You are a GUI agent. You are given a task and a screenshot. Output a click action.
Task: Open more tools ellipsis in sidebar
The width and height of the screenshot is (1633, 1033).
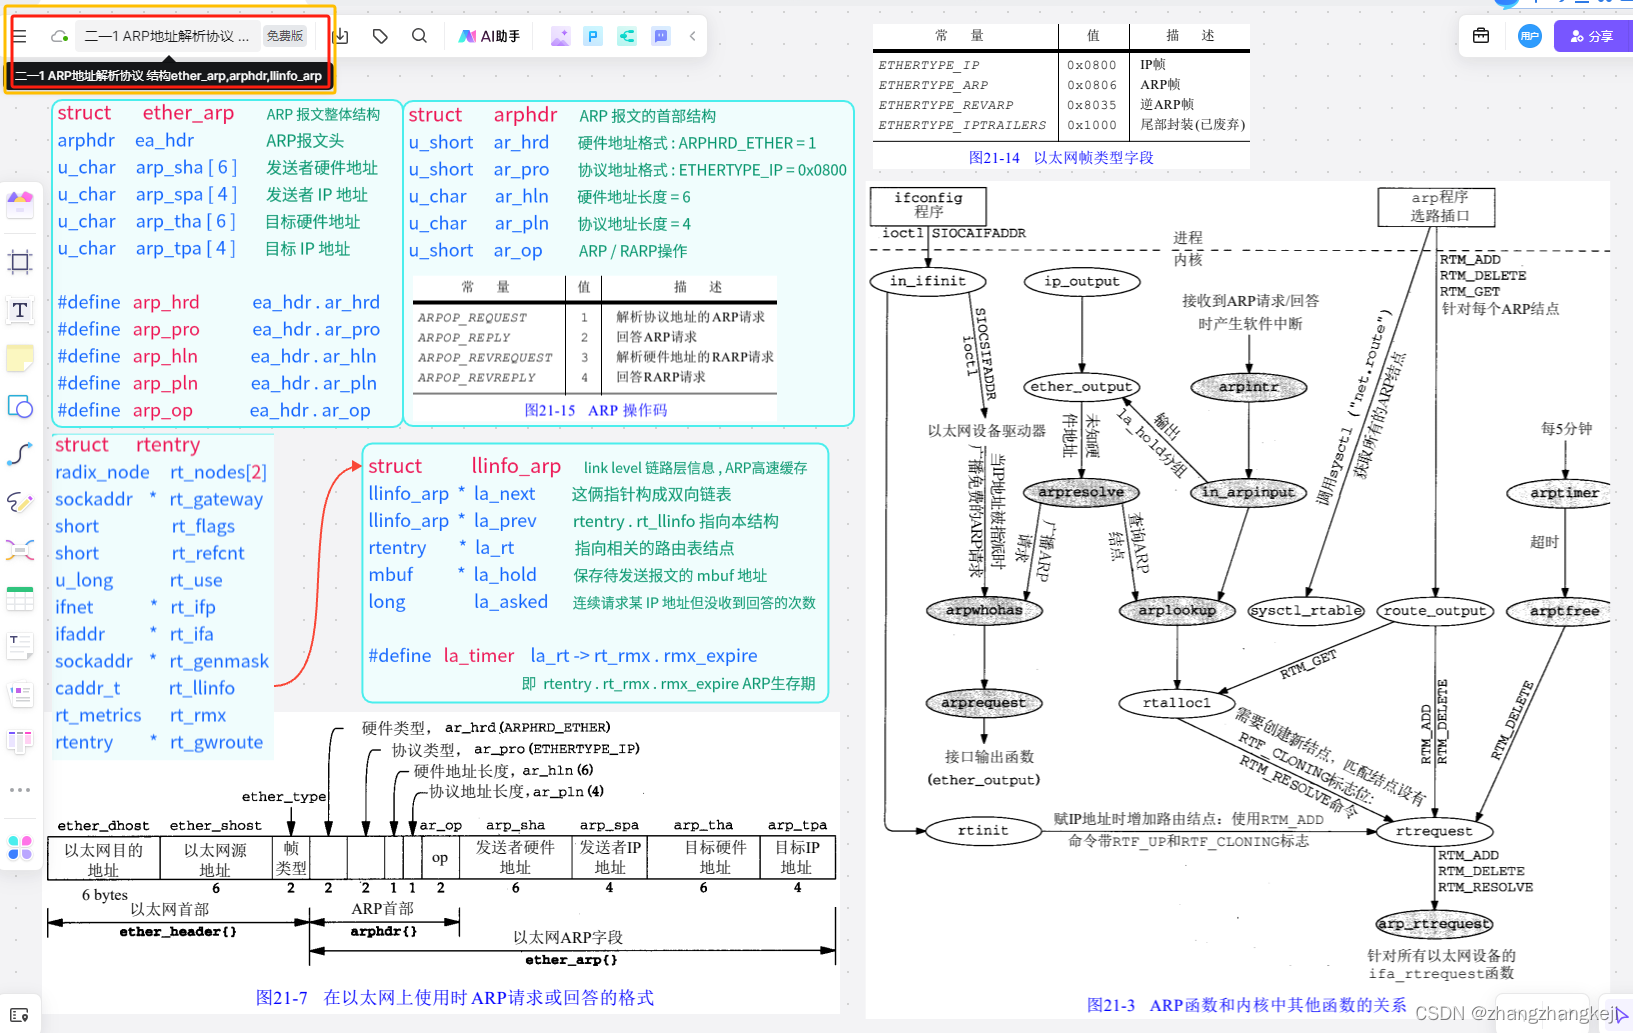(20, 790)
